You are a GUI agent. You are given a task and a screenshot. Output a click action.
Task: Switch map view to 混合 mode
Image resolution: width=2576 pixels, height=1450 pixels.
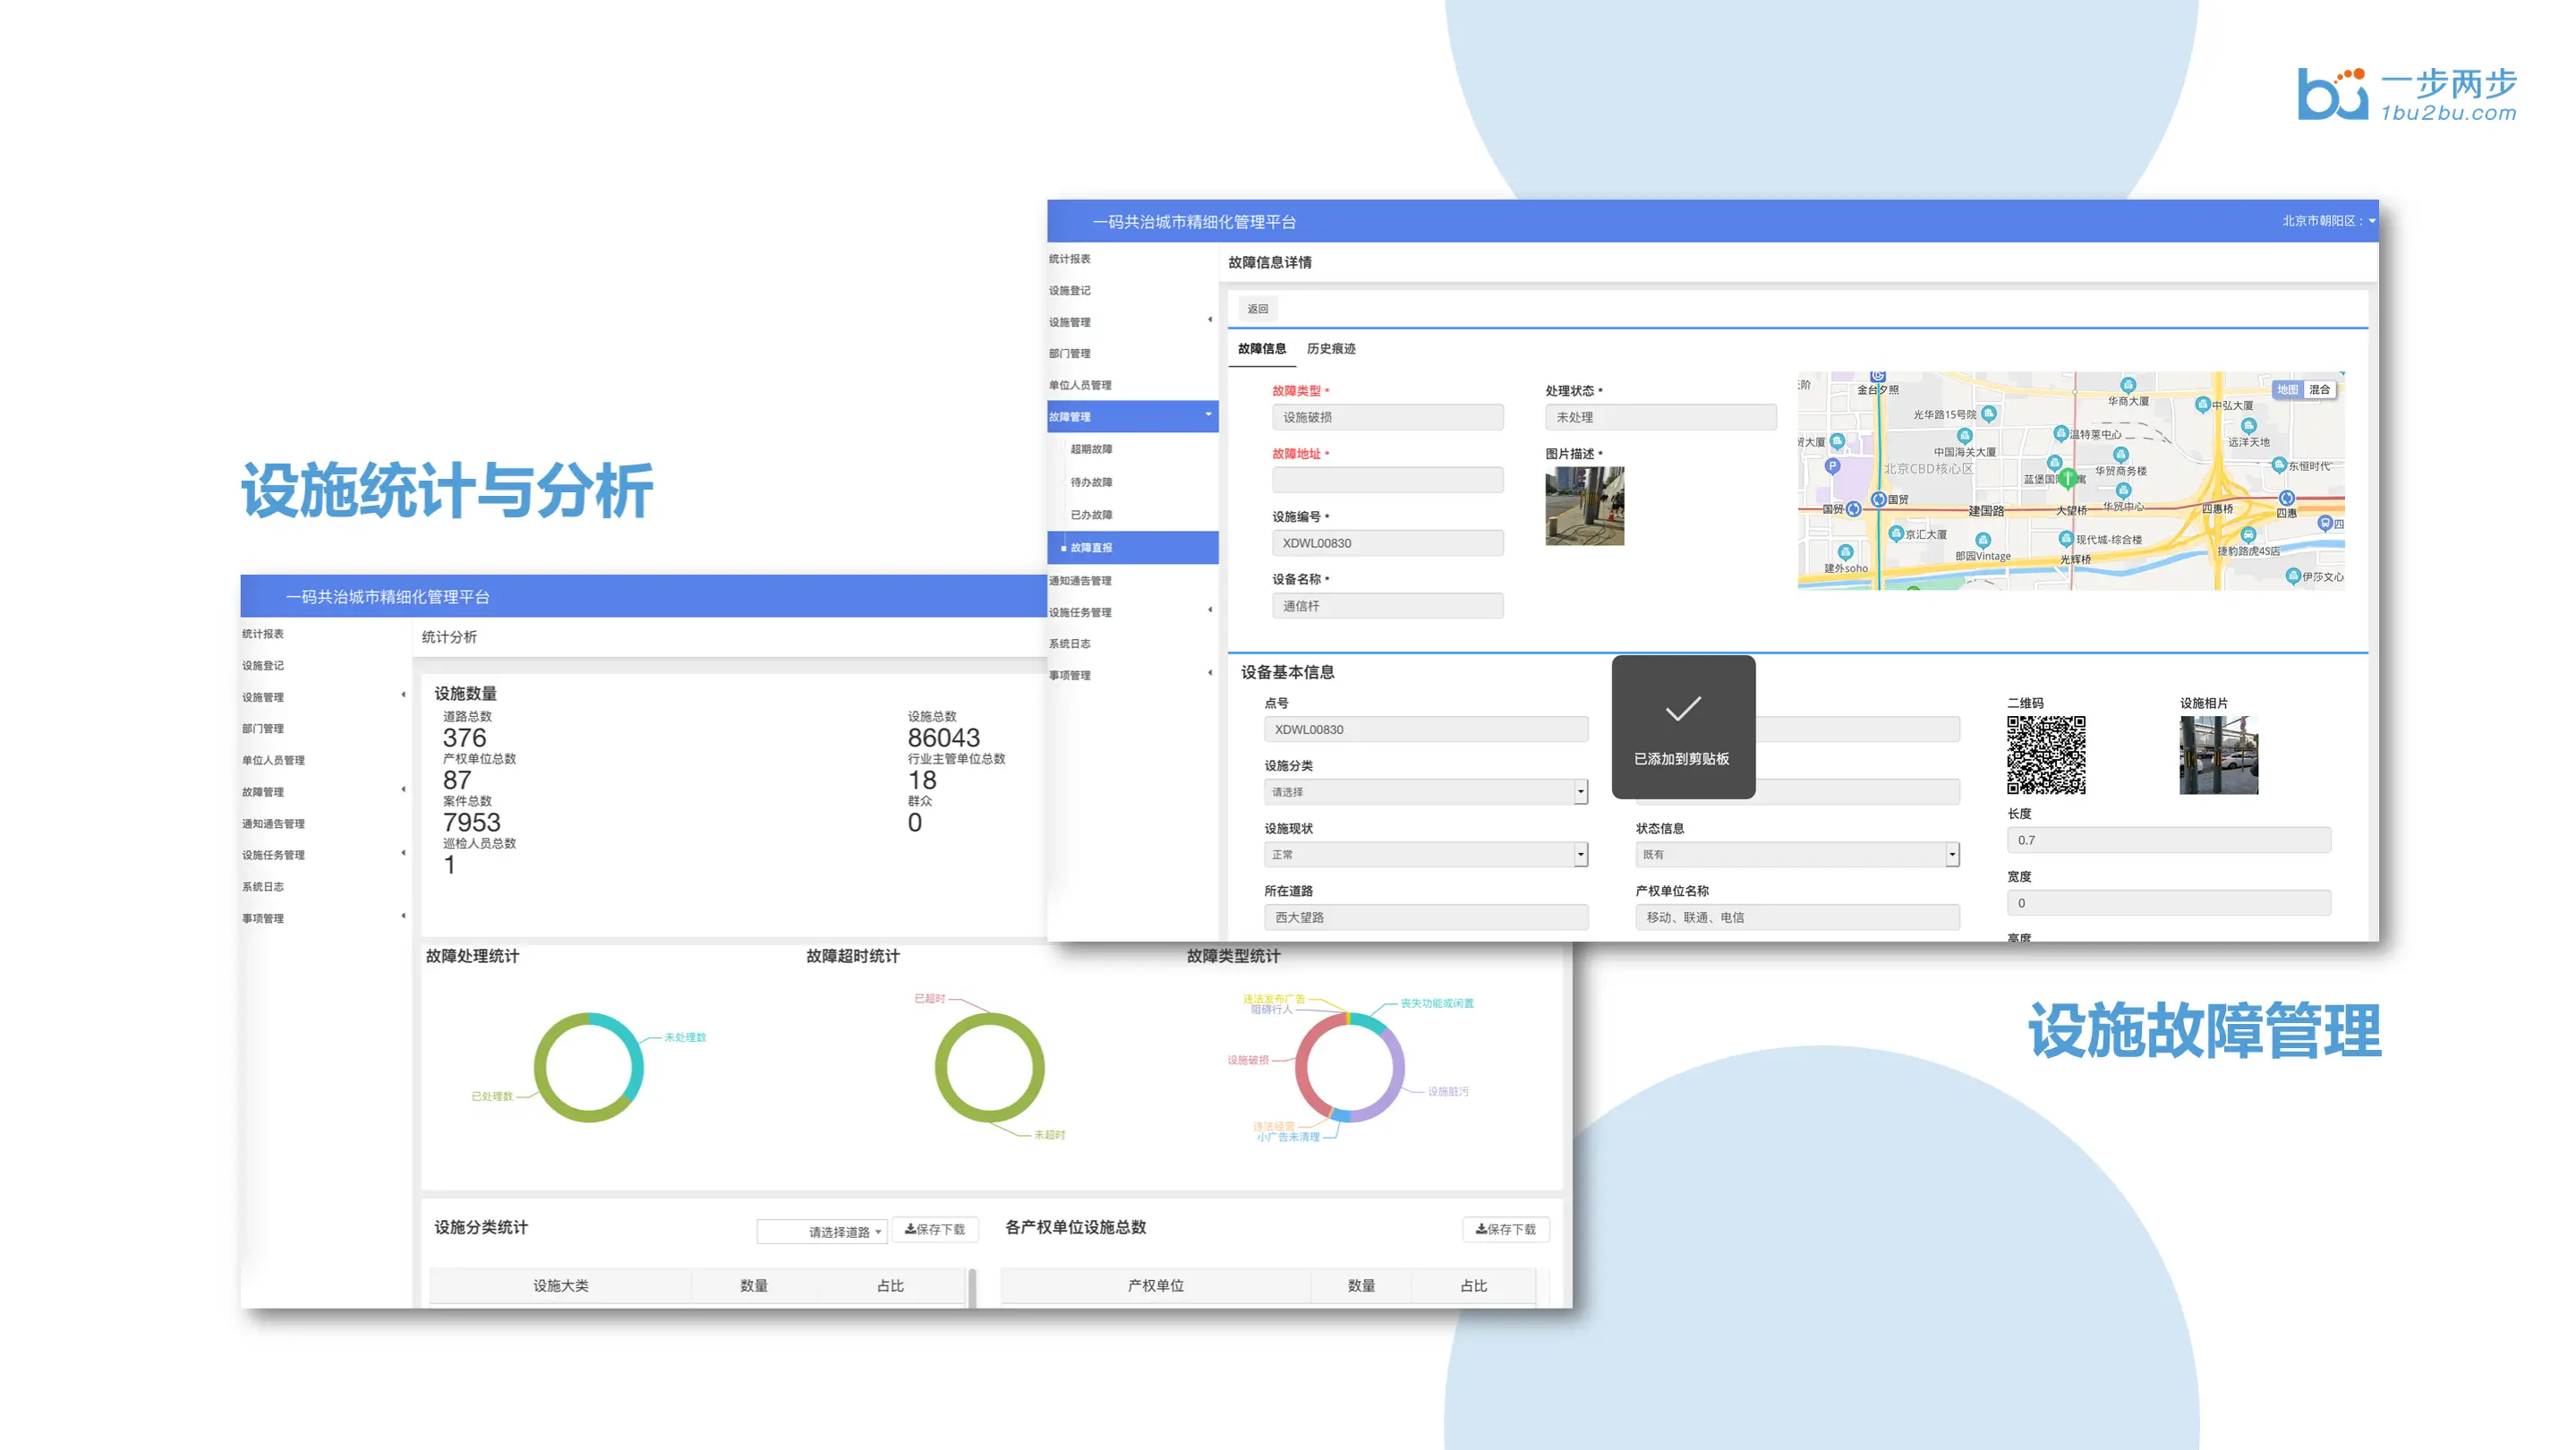[x=2319, y=390]
